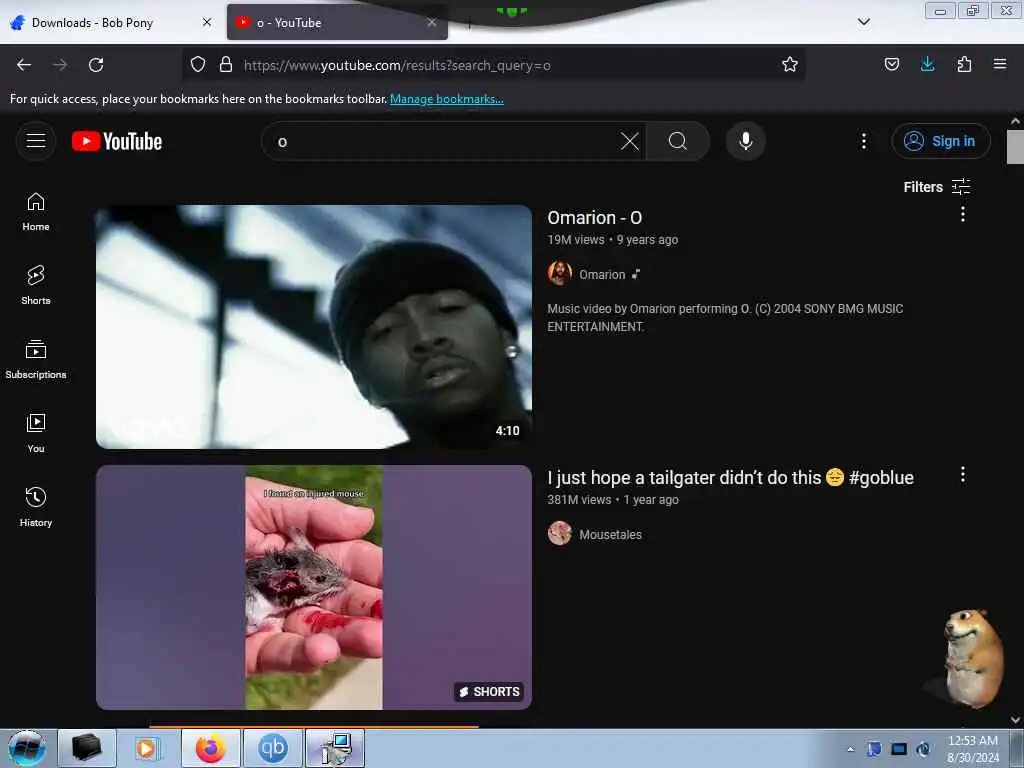Open You section in sidebar
This screenshot has height=768, width=1024.
click(x=36, y=433)
